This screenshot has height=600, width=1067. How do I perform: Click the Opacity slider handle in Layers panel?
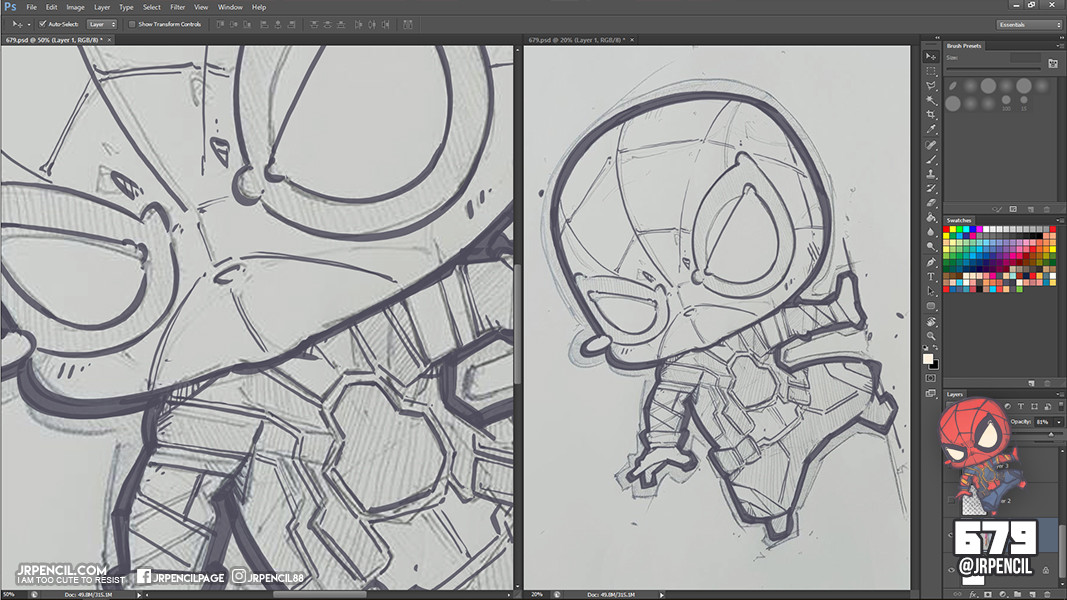[1051, 434]
